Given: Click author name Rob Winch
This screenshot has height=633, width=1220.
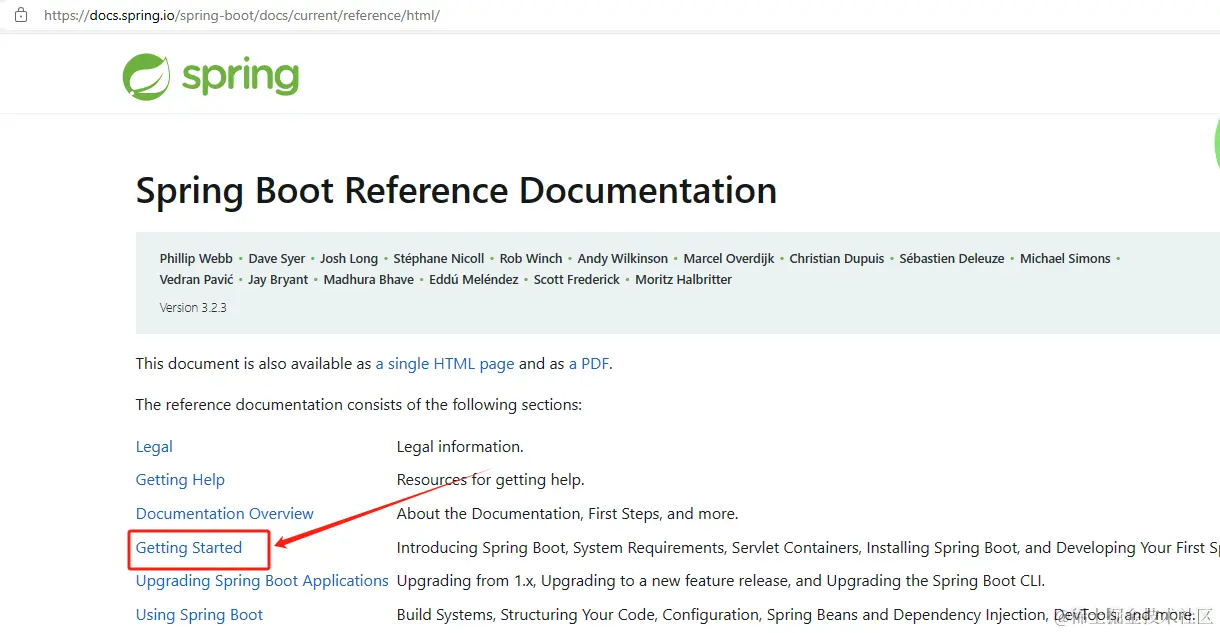Looking at the screenshot, I should tap(531, 258).
